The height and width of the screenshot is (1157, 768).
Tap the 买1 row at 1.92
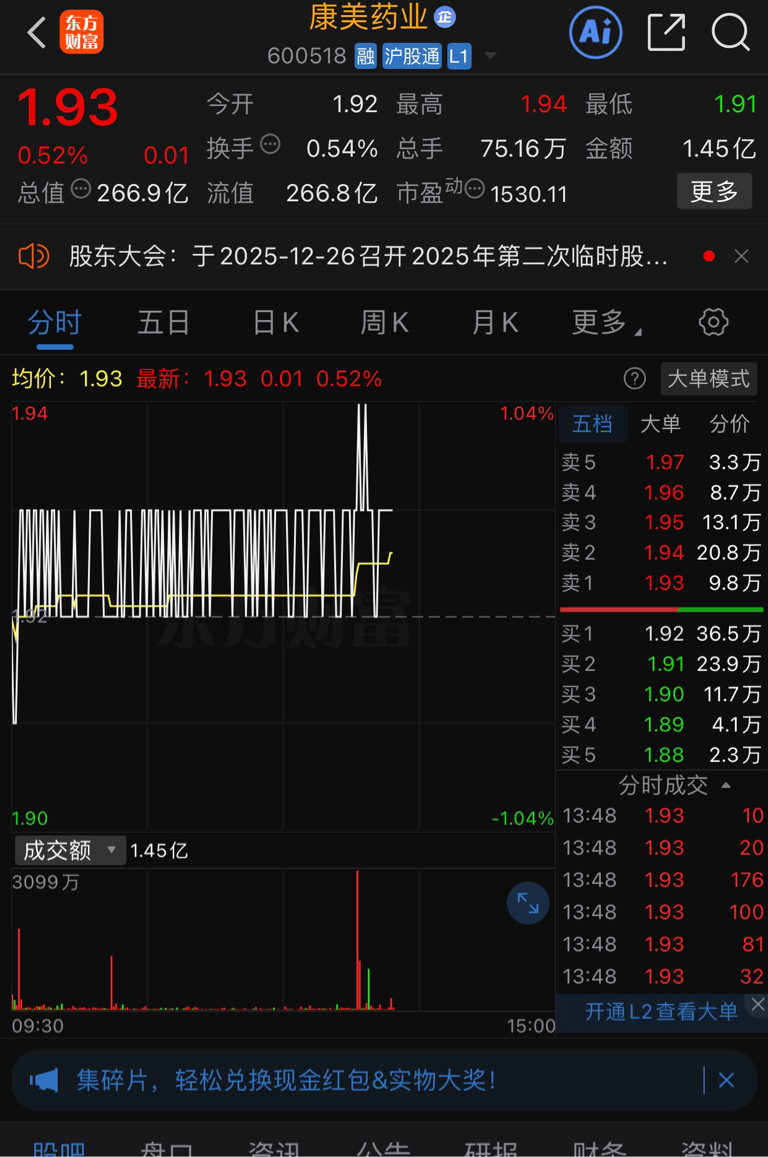click(x=661, y=634)
